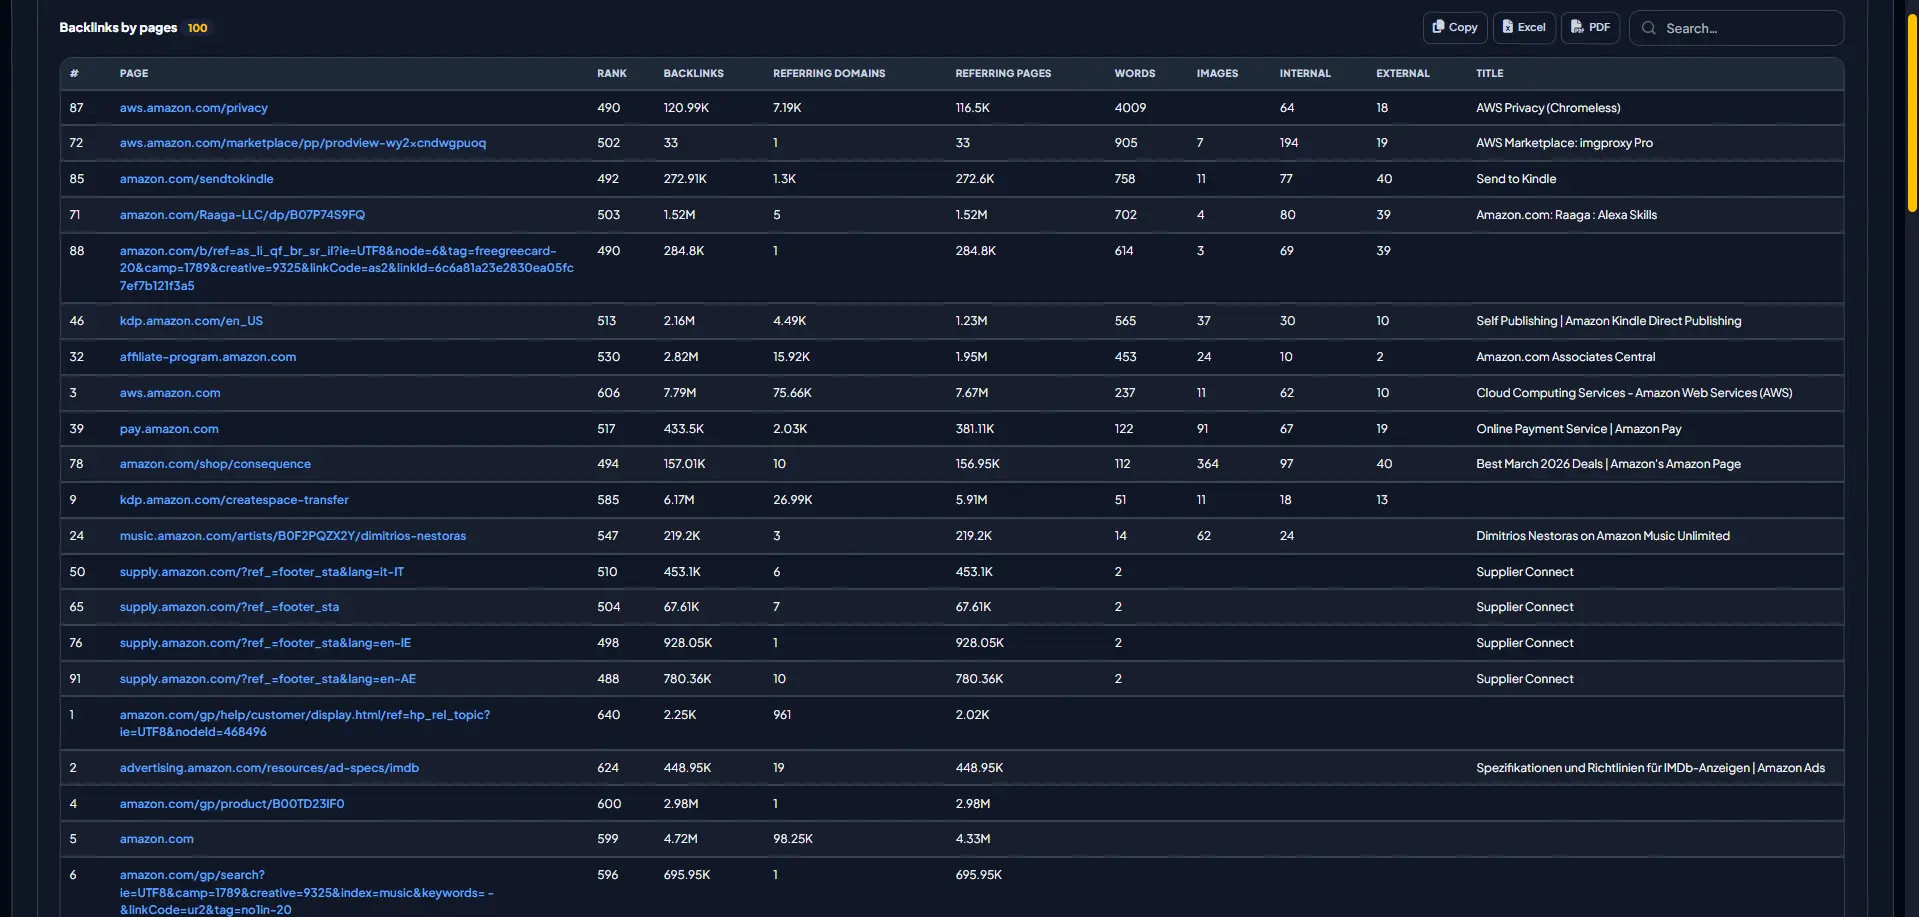The height and width of the screenshot is (917, 1919).
Task: Sort table by Words column
Action: pyautogui.click(x=1135, y=74)
